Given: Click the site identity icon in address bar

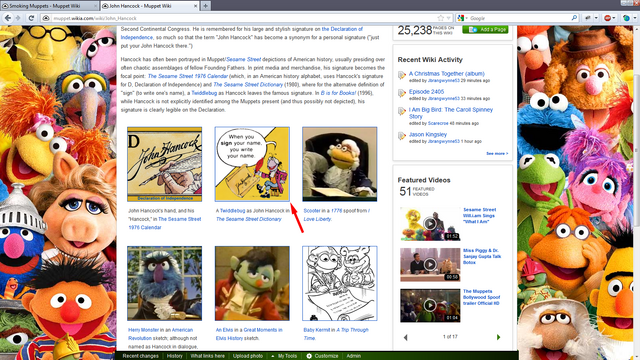Looking at the screenshot, I should [46, 18].
